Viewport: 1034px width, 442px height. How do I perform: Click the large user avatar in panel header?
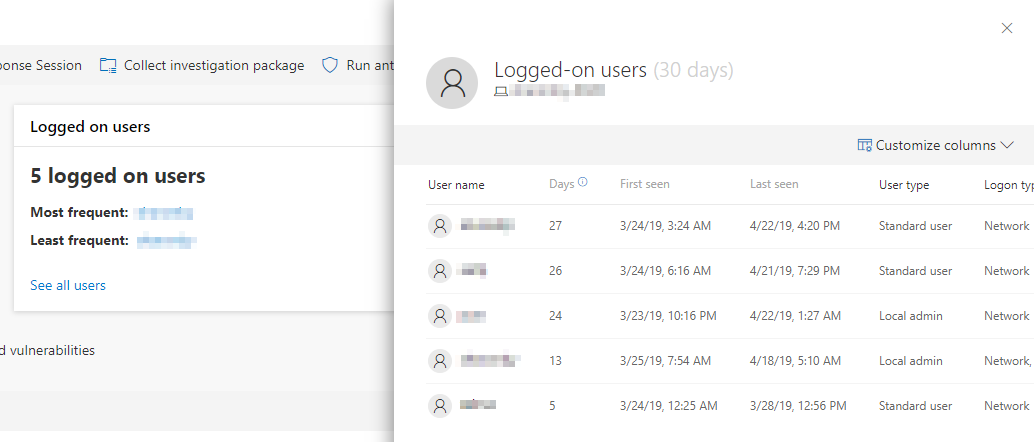pyautogui.click(x=452, y=83)
